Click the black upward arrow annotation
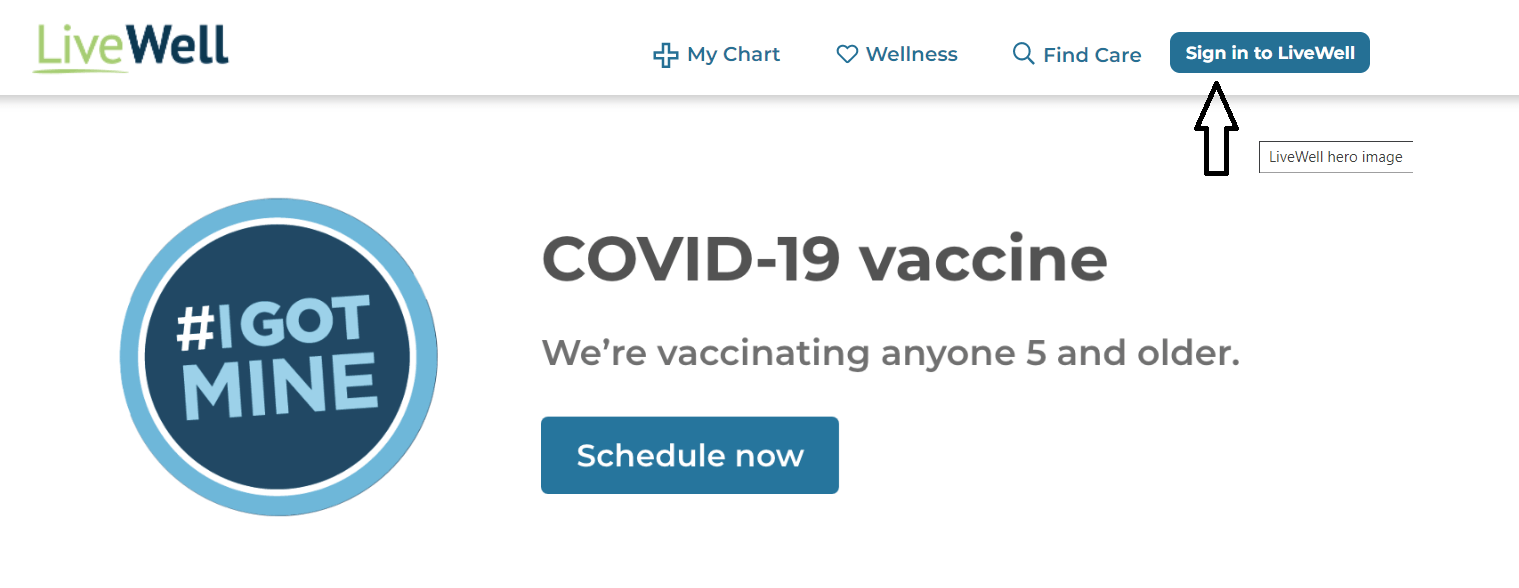This screenshot has height=588, width=1519. (1216, 129)
